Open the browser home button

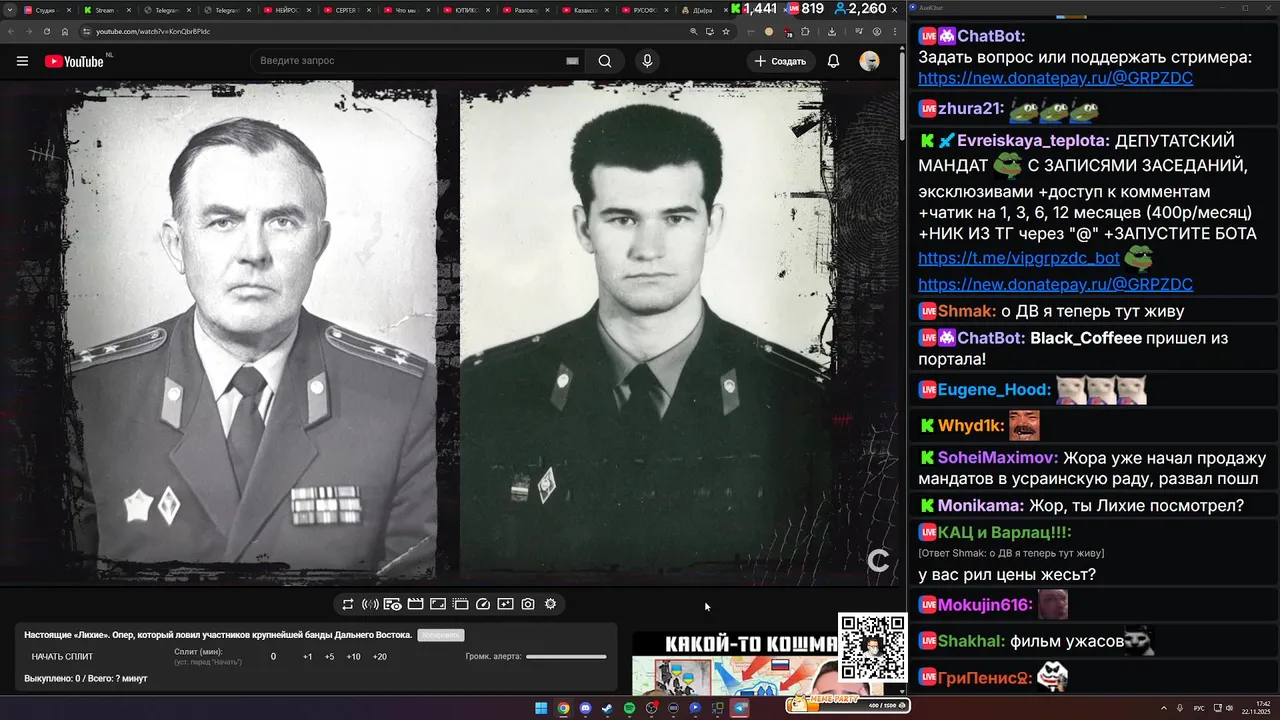coord(65,31)
